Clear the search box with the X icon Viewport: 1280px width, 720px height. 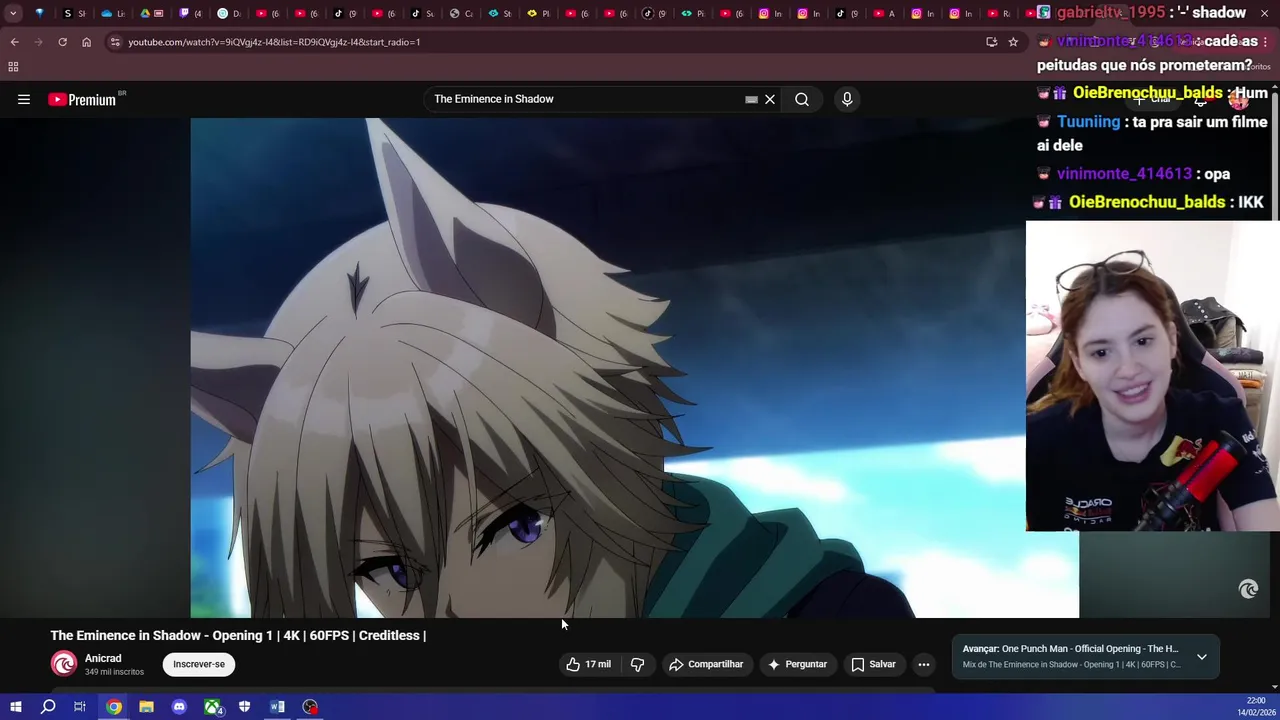770,99
